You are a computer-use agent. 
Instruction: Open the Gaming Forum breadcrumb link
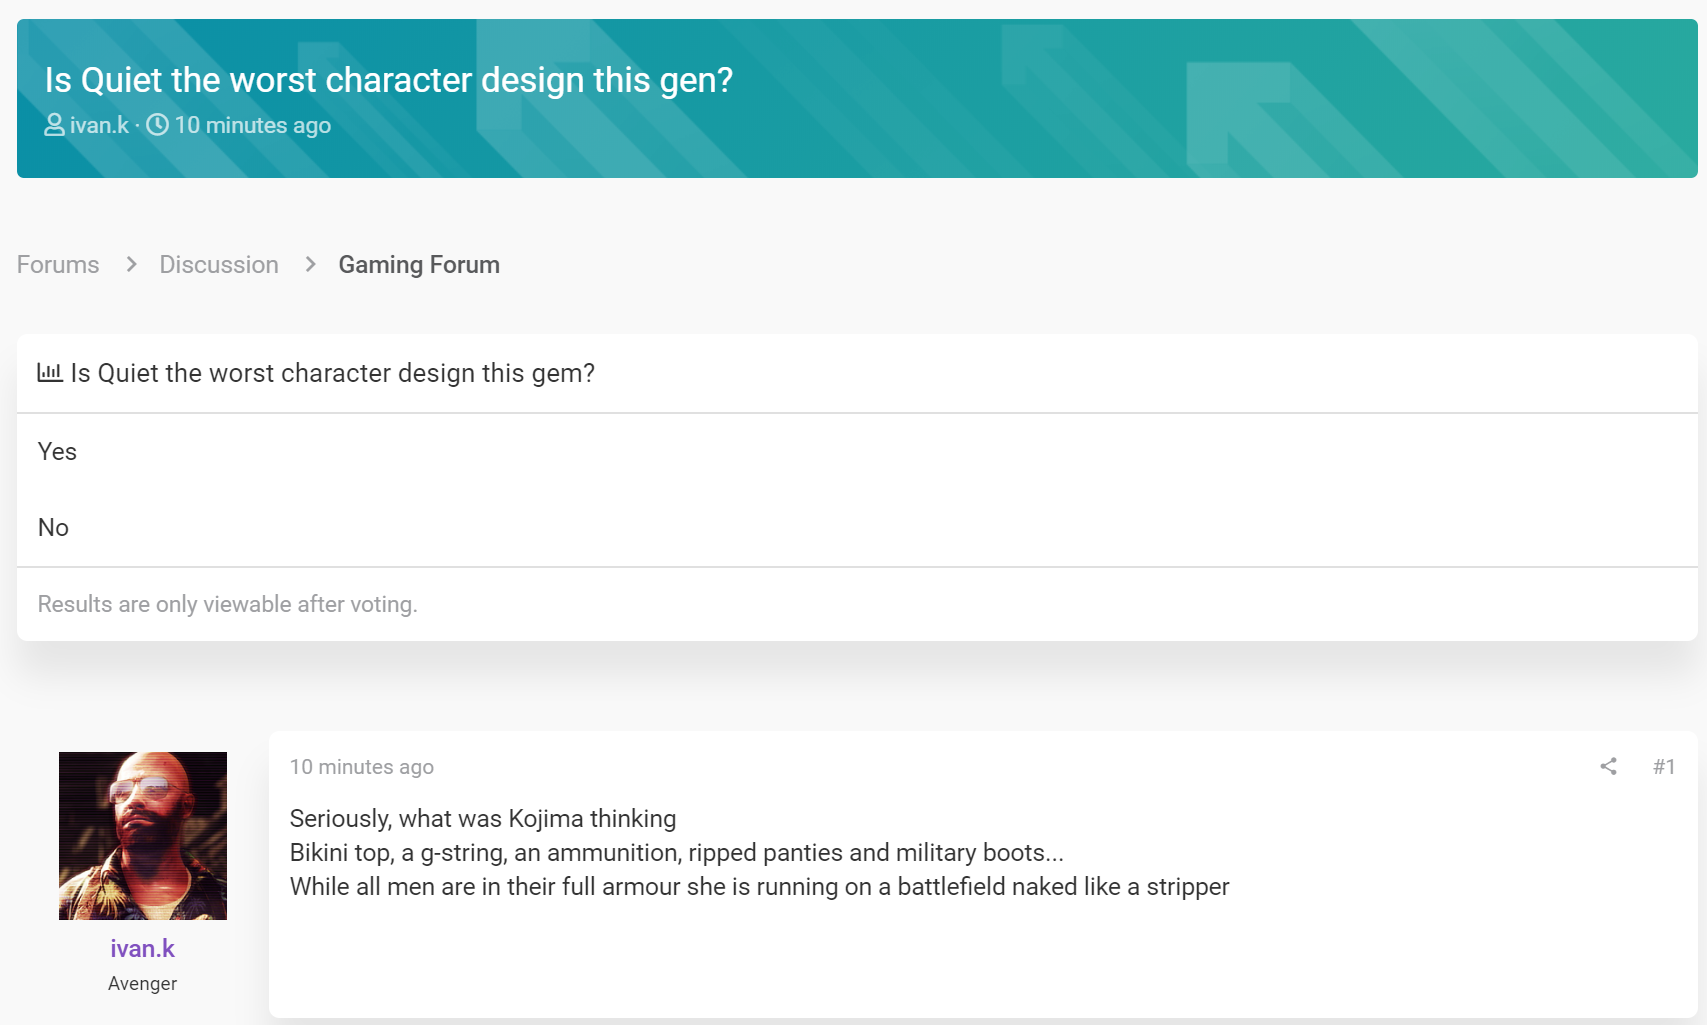click(419, 264)
